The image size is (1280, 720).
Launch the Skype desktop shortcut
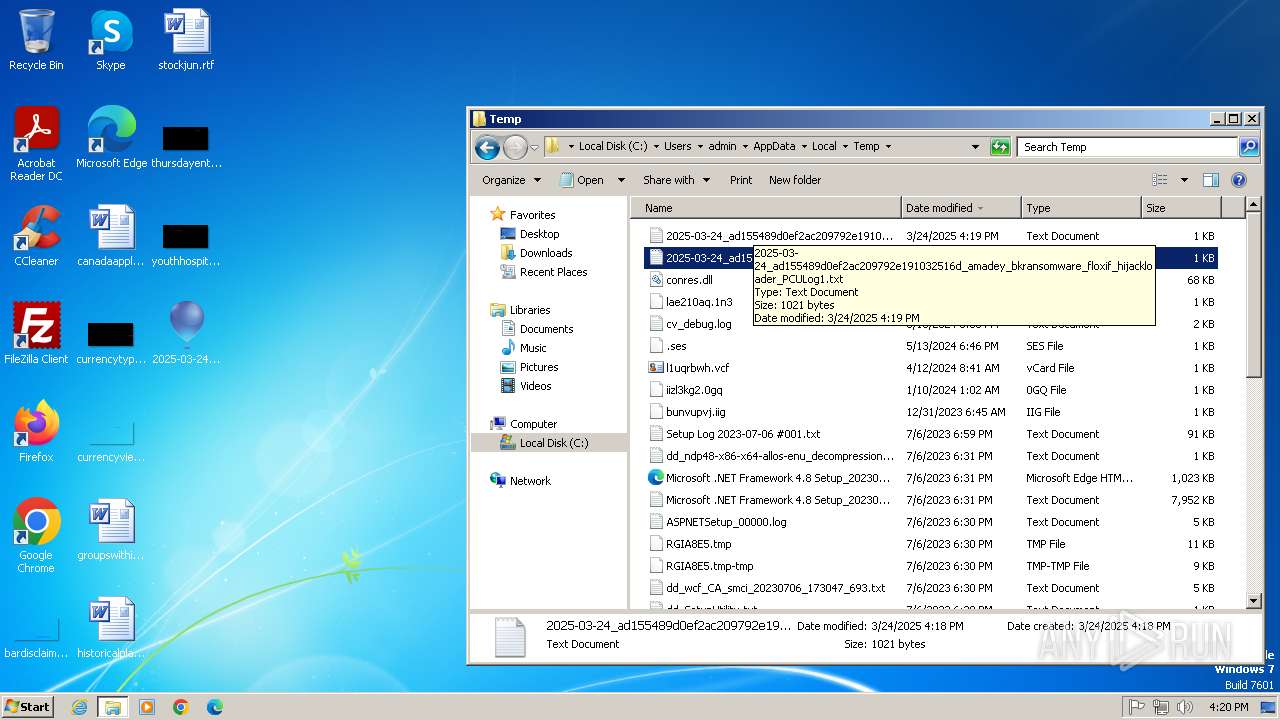(110, 40)
